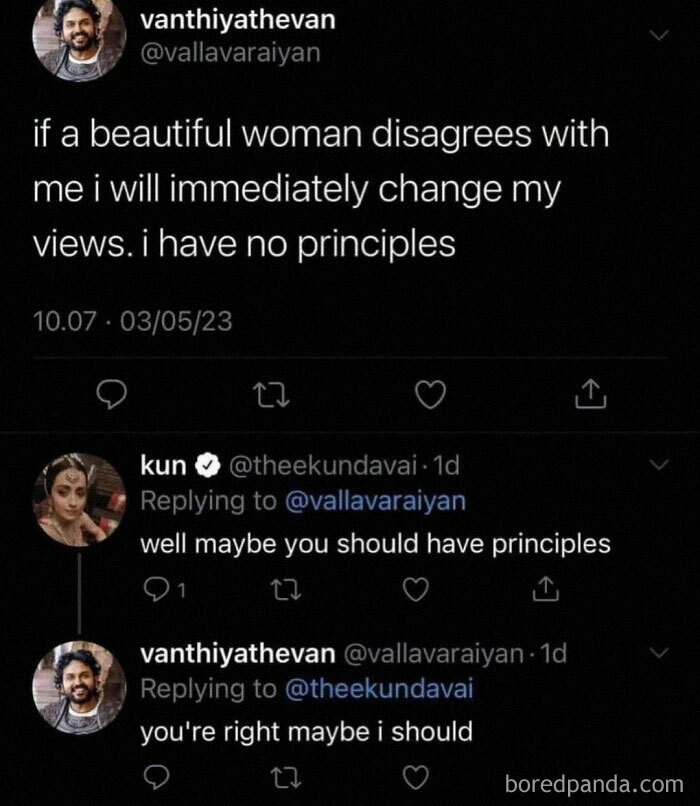Retweet the main tweet about principles

[264, 396]
